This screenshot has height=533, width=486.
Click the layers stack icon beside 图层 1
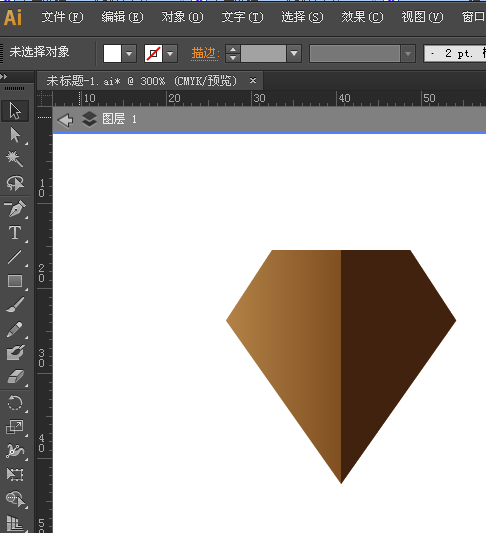click(x=89, y=119)
